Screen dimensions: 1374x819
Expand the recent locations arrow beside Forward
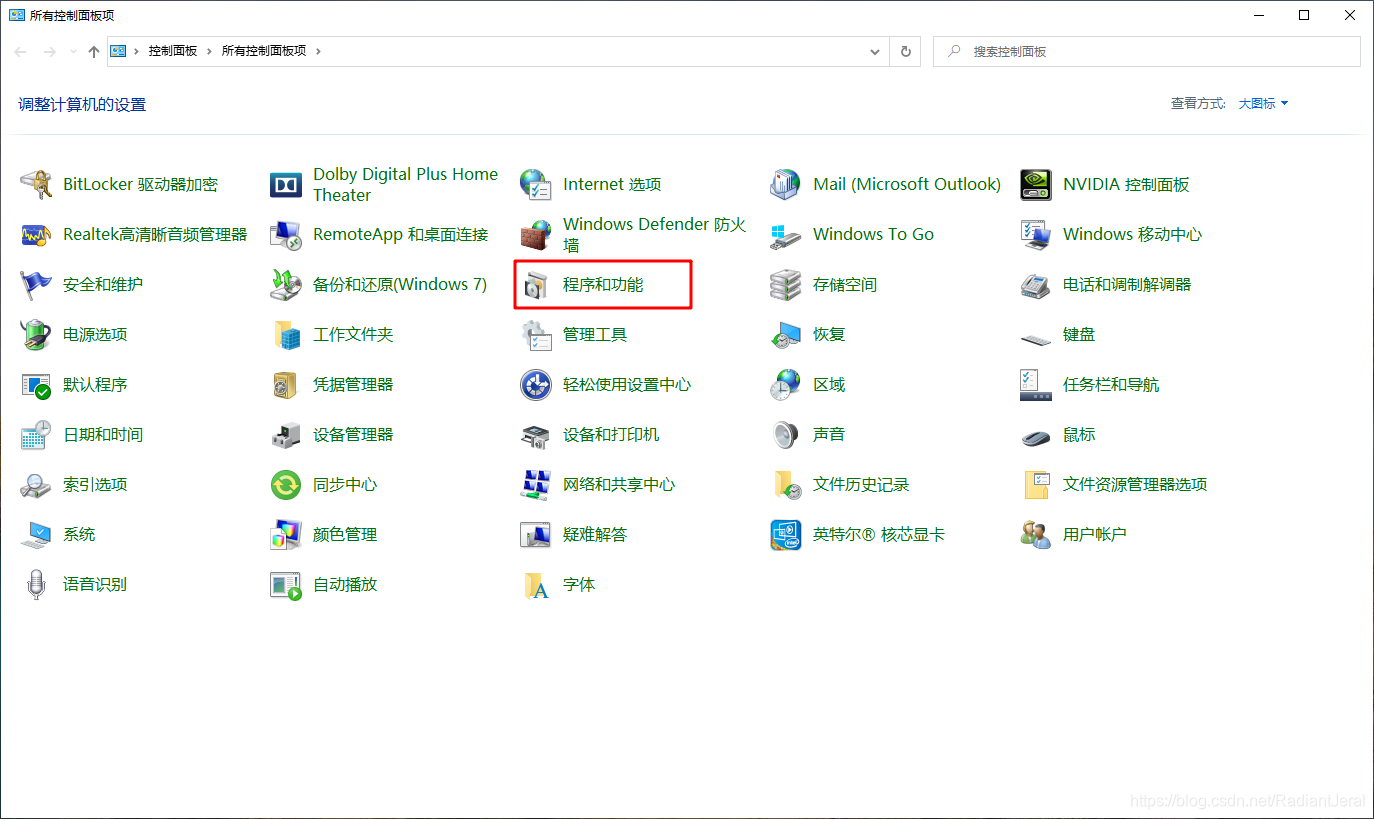(73, 51)
